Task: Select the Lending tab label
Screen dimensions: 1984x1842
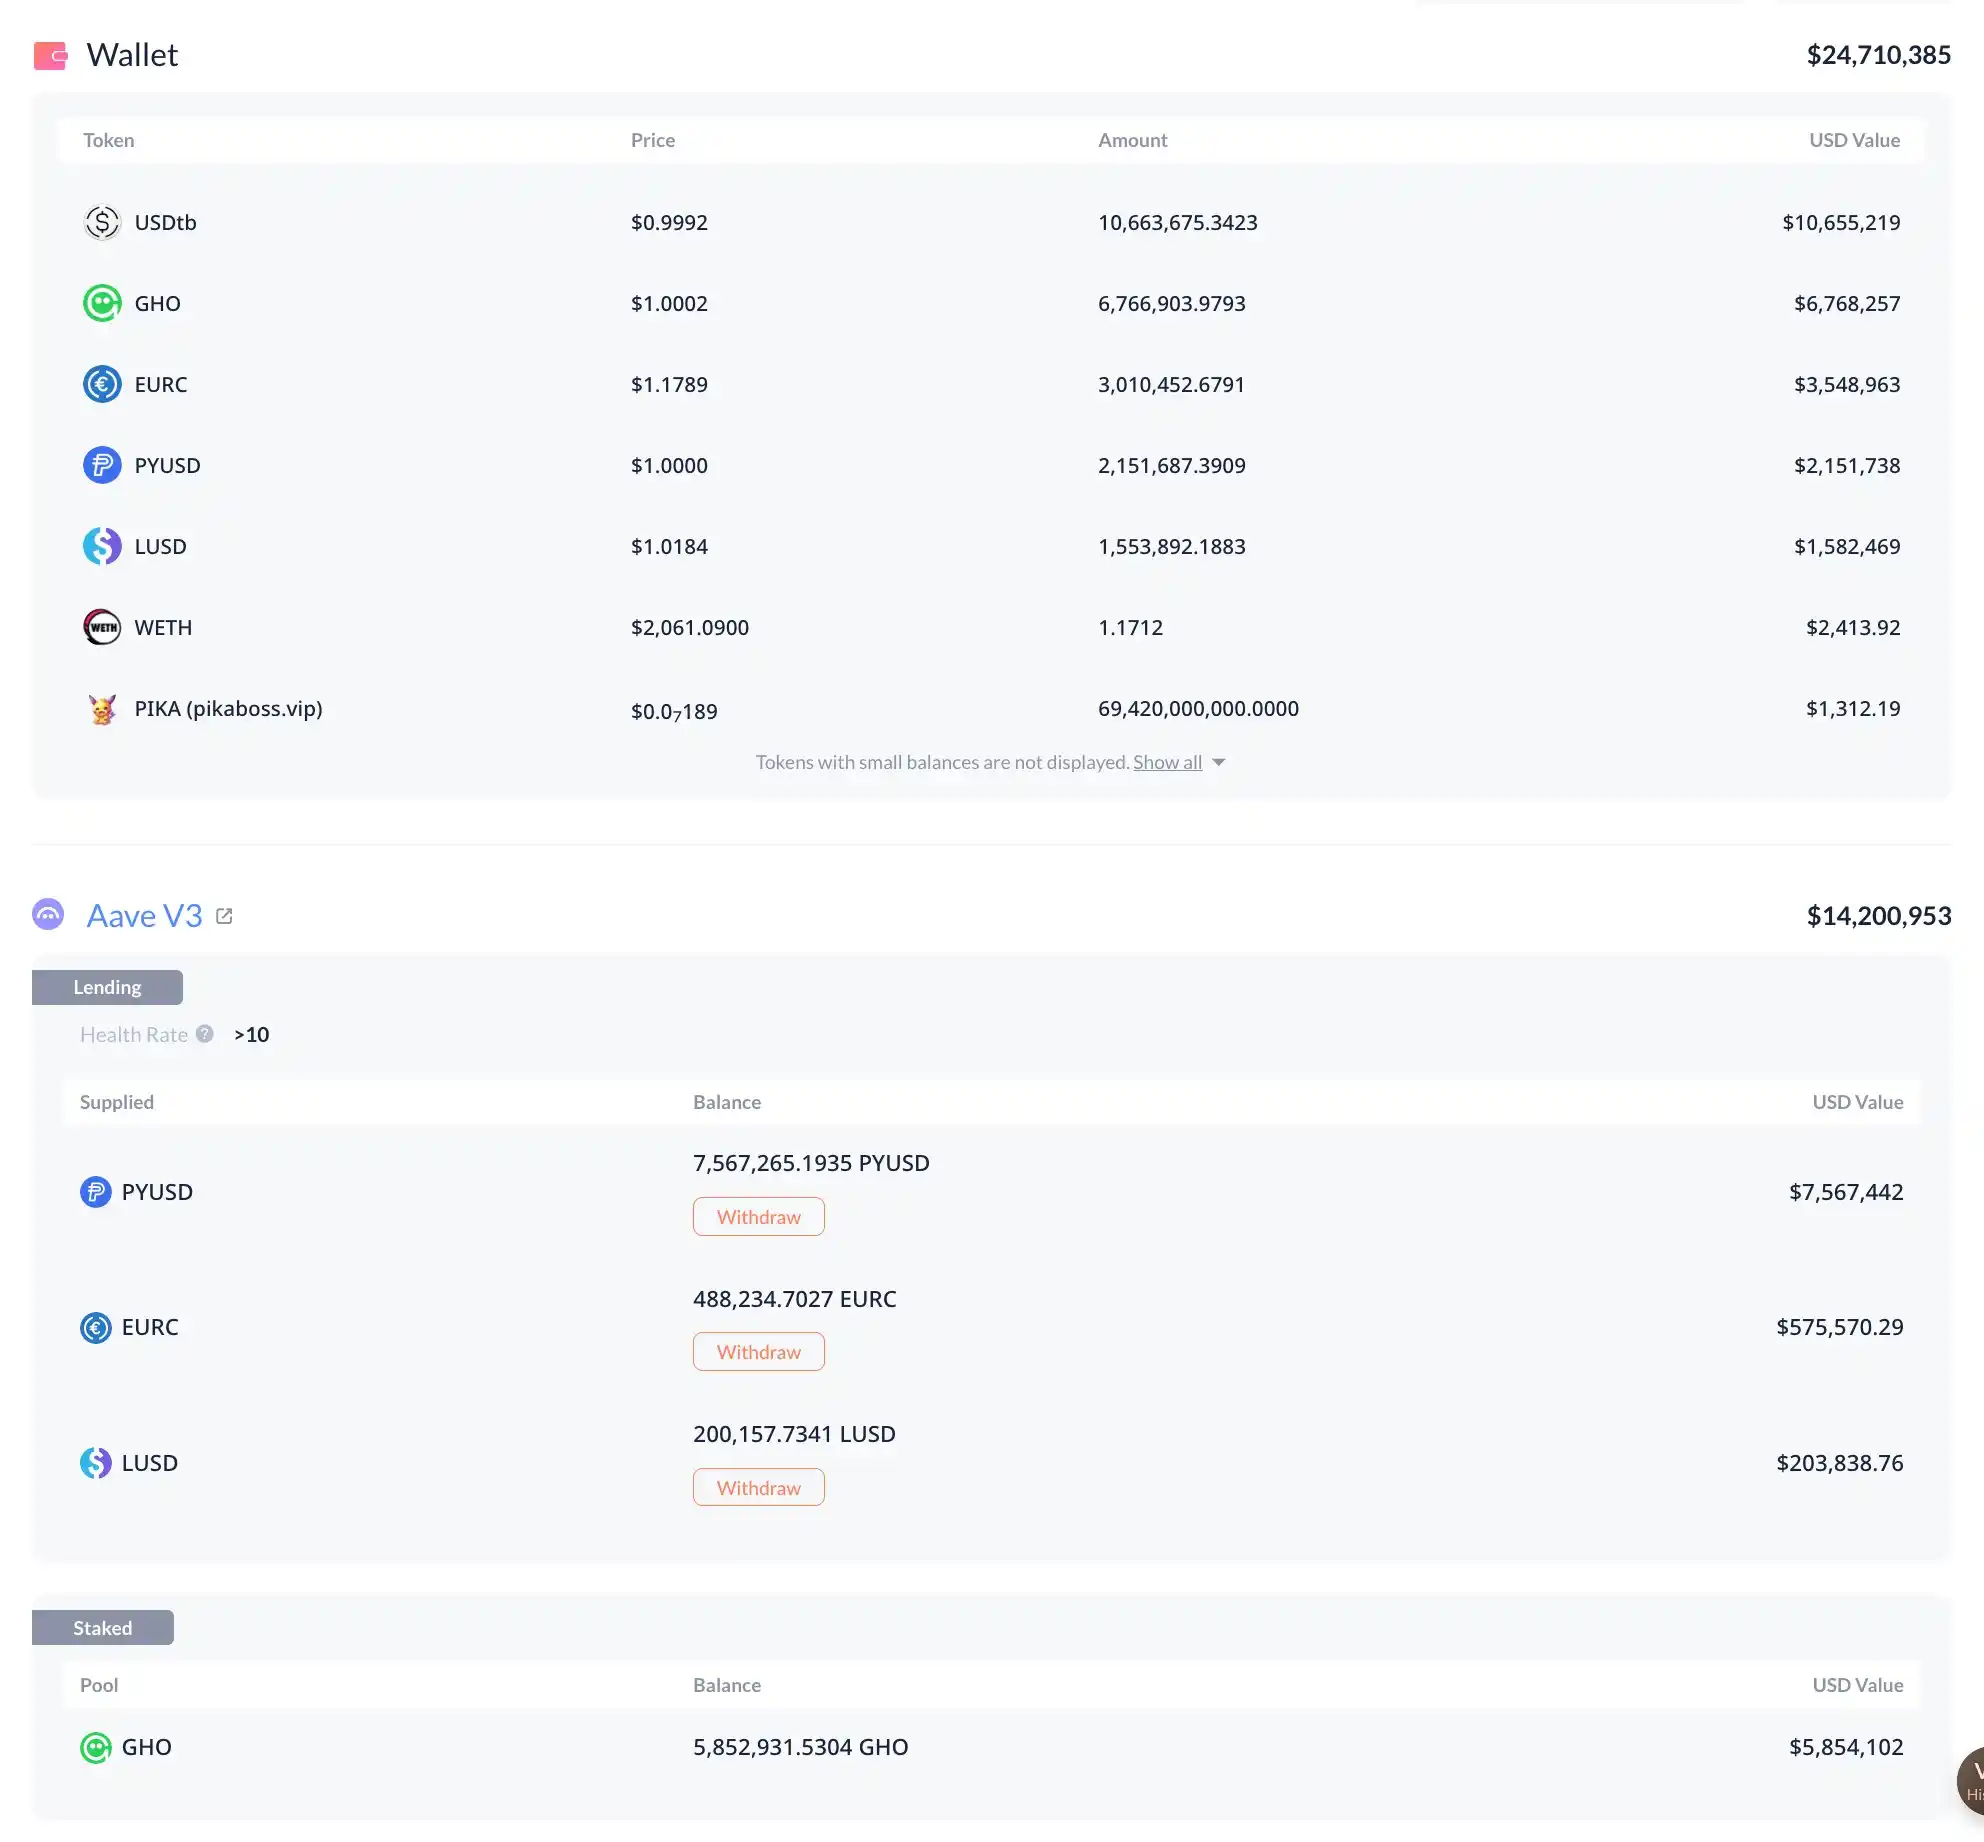Action: click(x=107, y=987)
